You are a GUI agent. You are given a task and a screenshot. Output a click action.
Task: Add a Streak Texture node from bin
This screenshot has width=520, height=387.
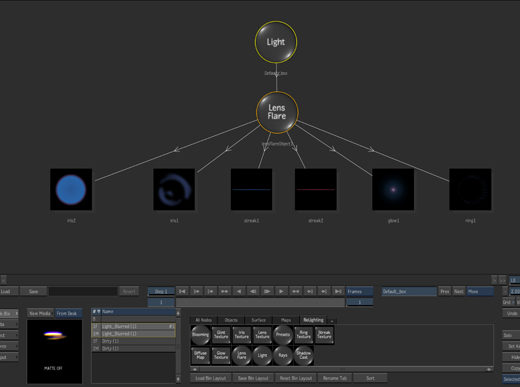coord(324,335)
